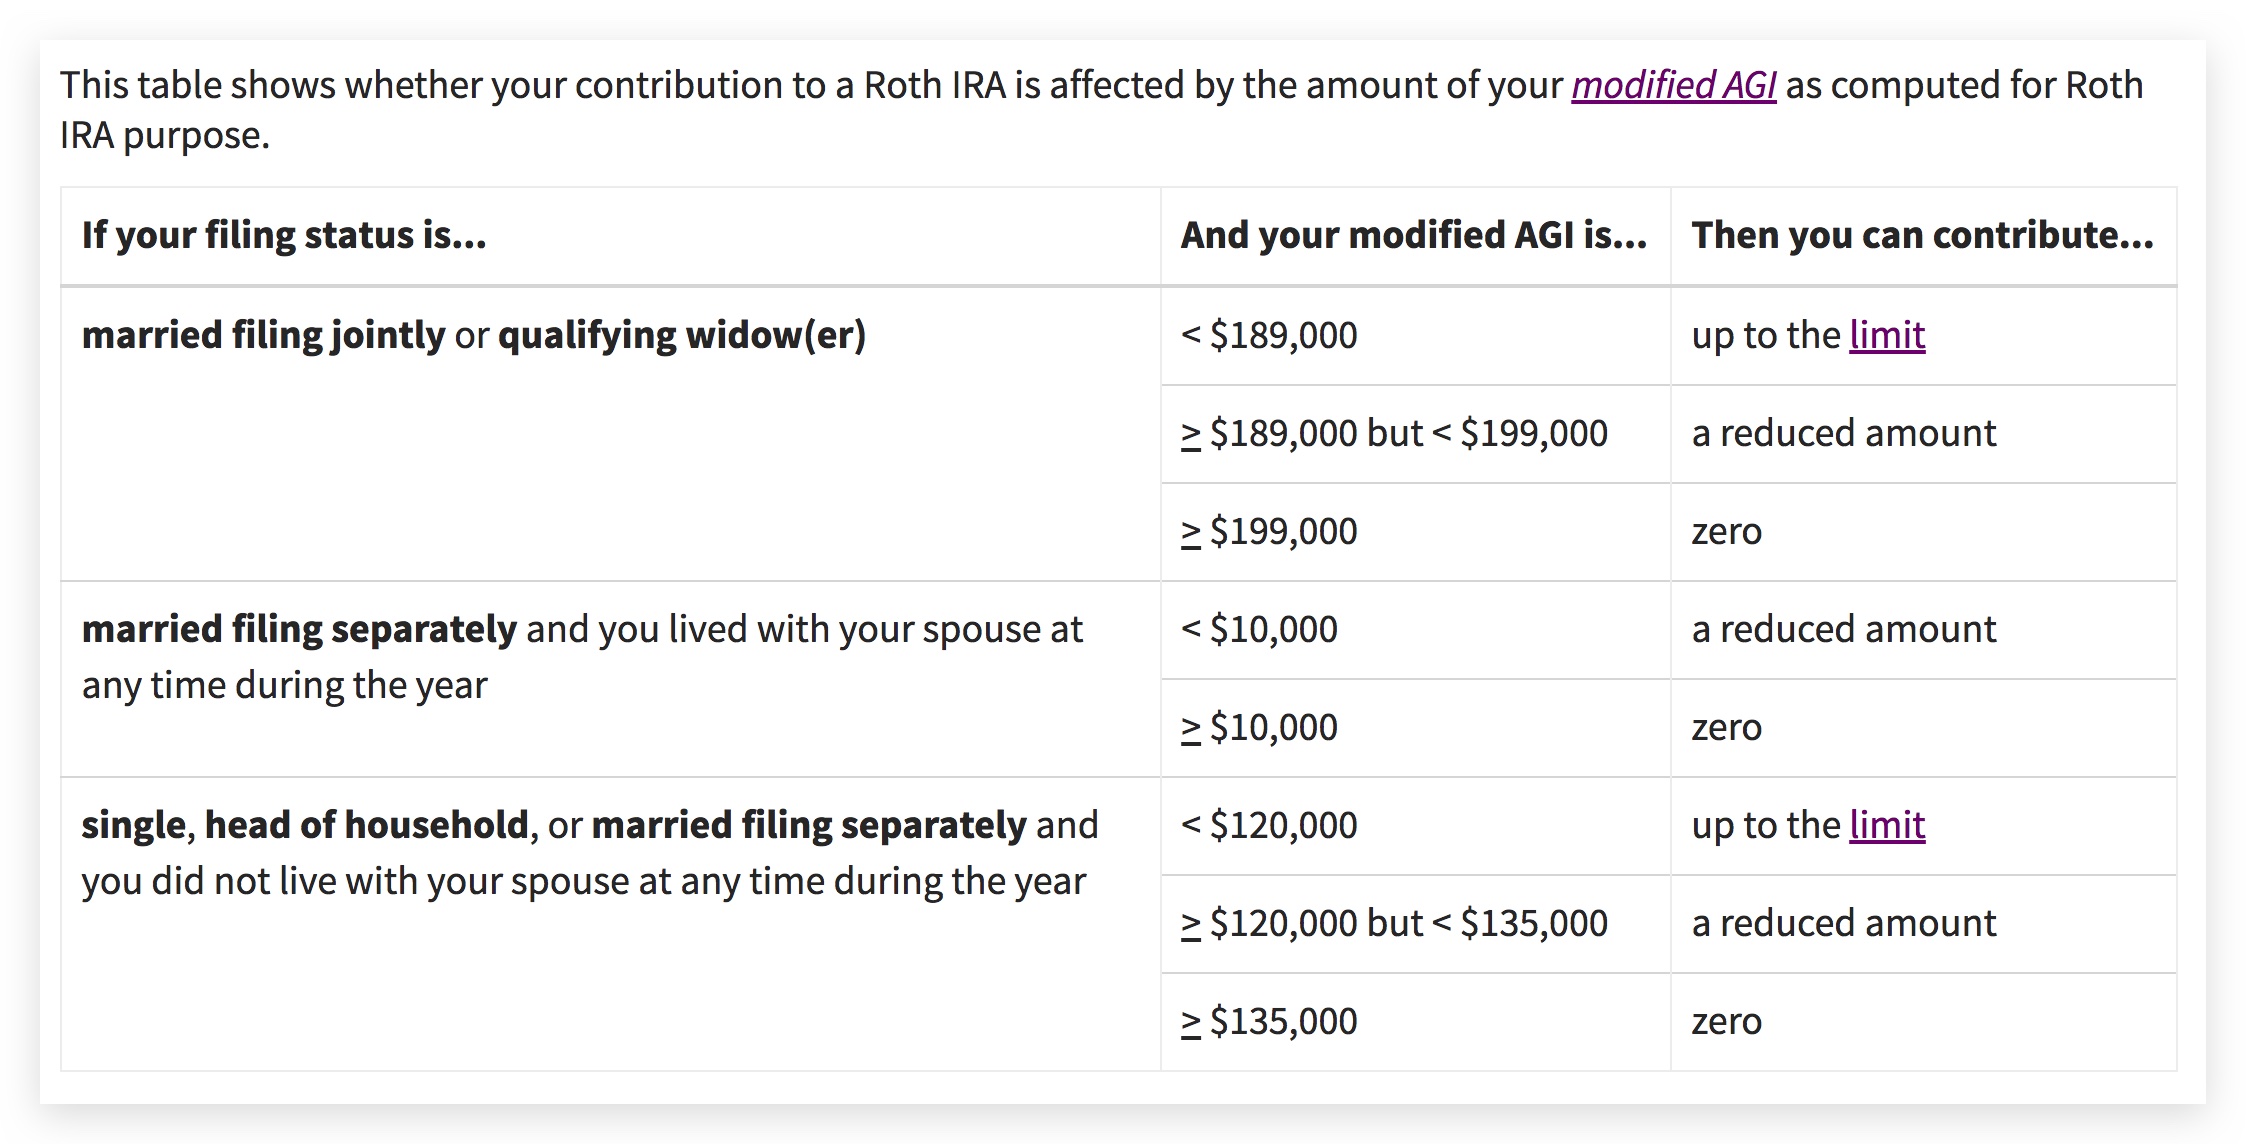Screen dimensions: 2246x1144
Task: Follow the limit link in the married filing jointly row
Action: [x=1887, y=335]
